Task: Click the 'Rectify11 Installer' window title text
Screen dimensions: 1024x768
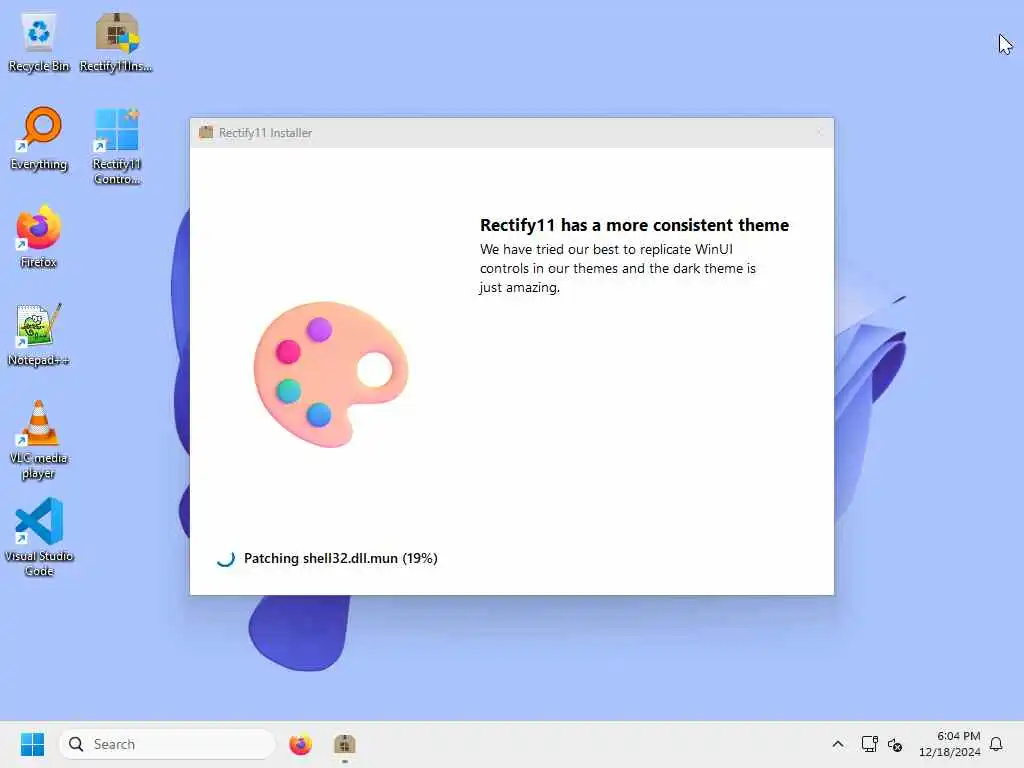Action: coord(265,133)
